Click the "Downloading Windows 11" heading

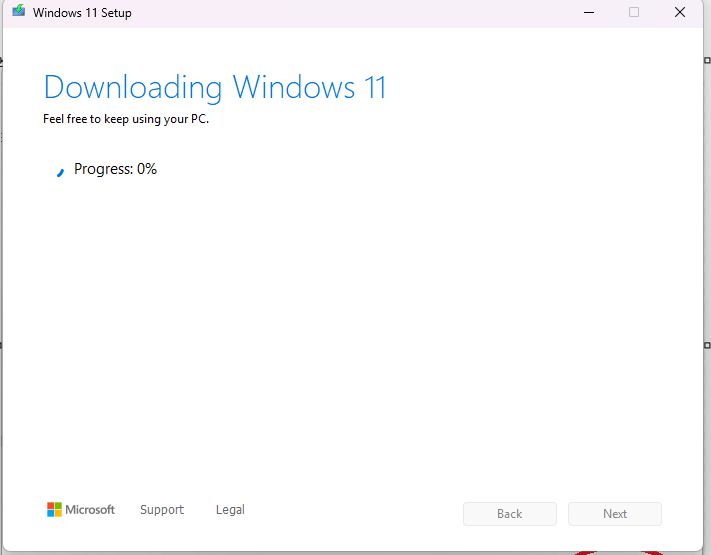[x=214, y=87]
